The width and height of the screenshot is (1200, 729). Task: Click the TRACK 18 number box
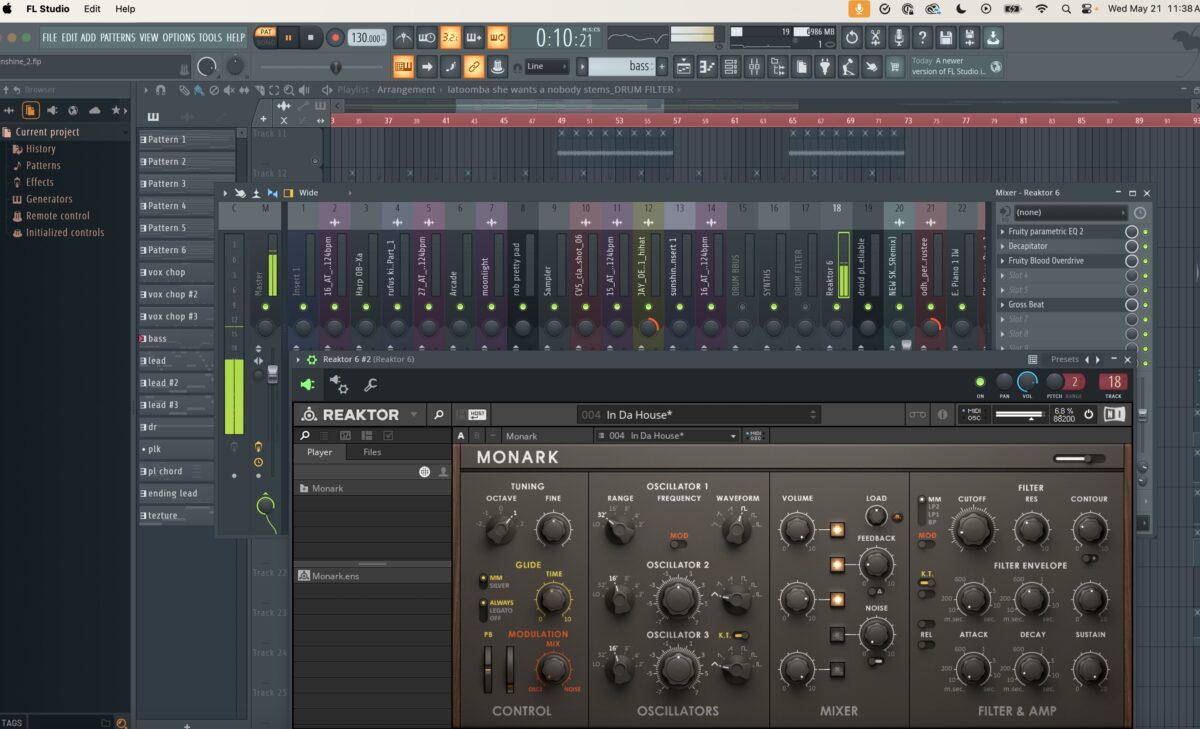point(1113,382)
